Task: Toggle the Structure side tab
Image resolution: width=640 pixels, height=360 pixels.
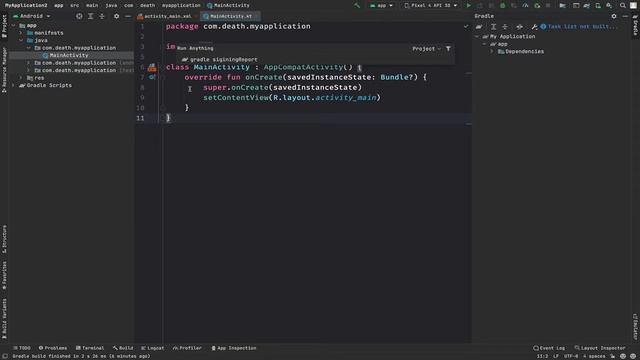Action: point(4,239)
